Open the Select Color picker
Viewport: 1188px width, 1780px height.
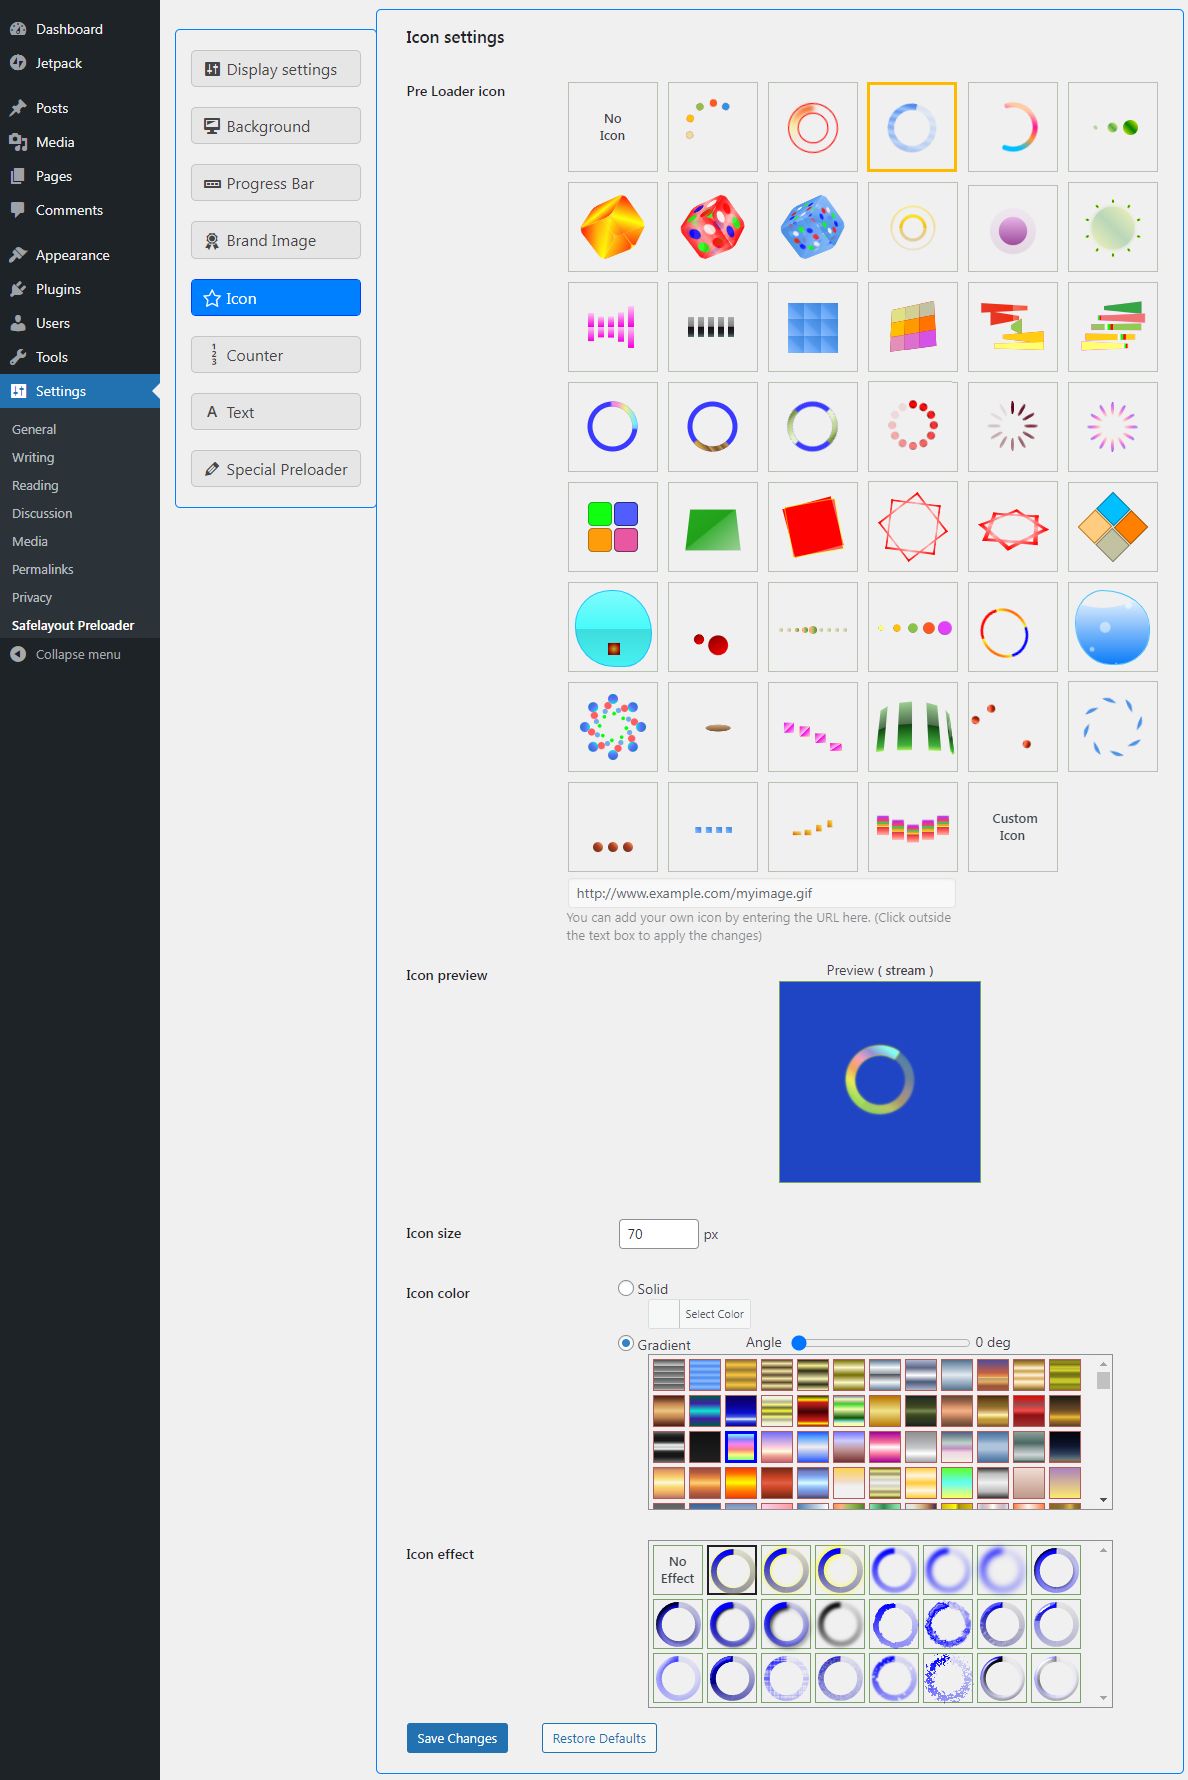point(699,1314)
